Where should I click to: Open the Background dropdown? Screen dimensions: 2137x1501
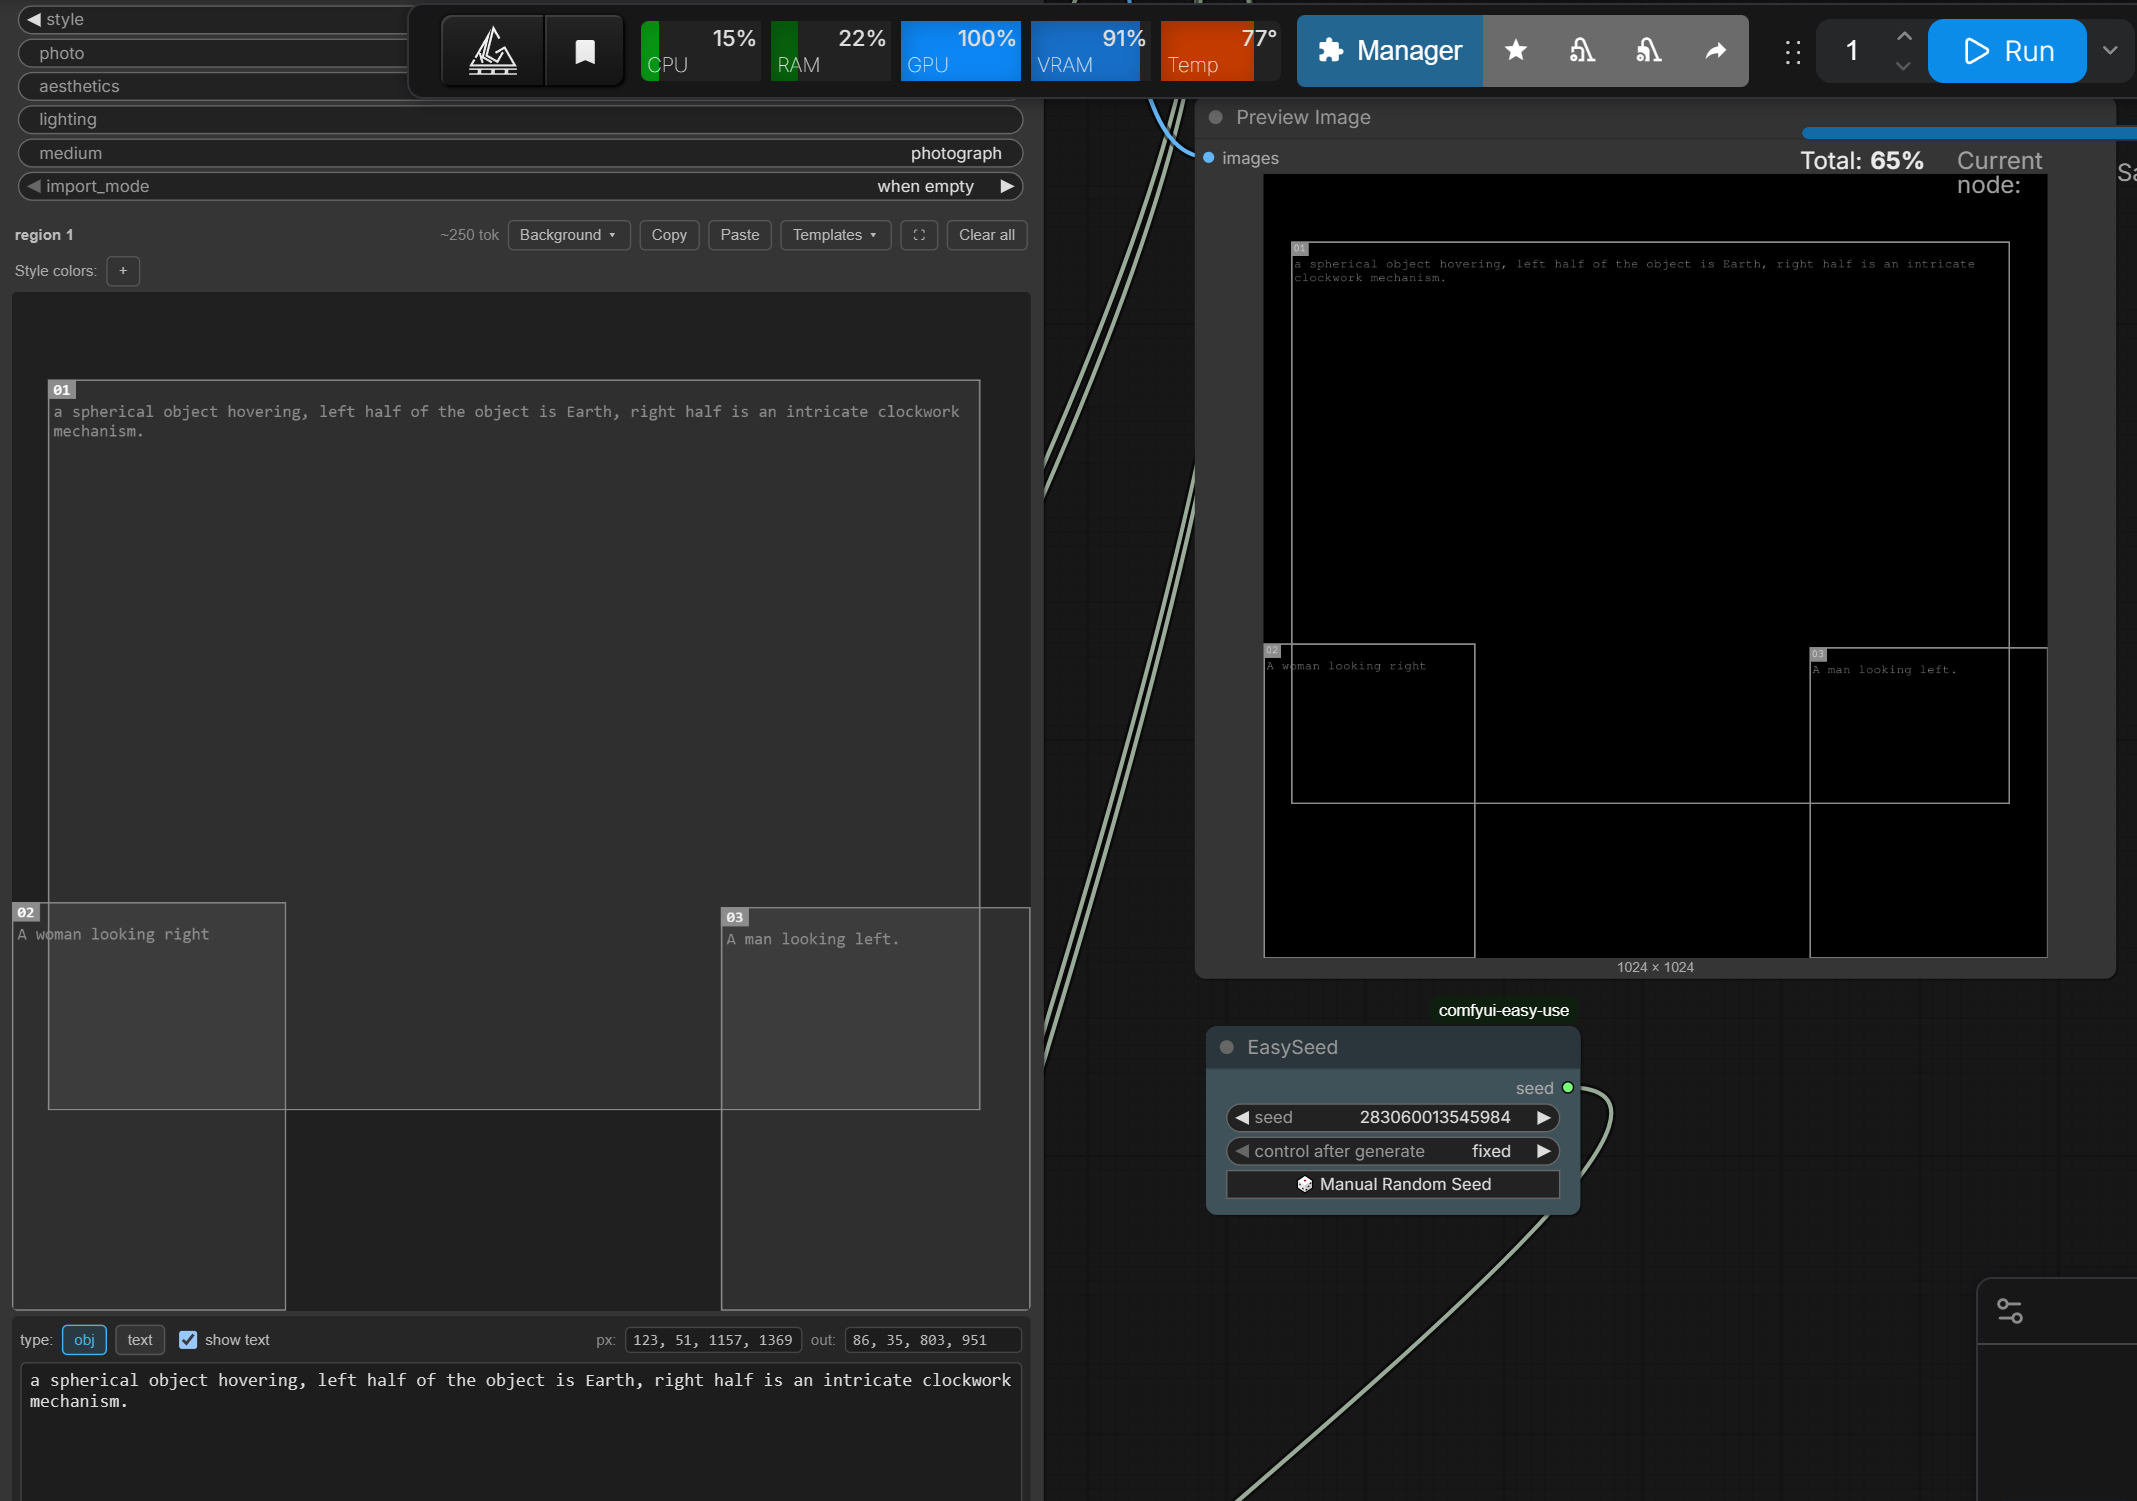point(568,235)
